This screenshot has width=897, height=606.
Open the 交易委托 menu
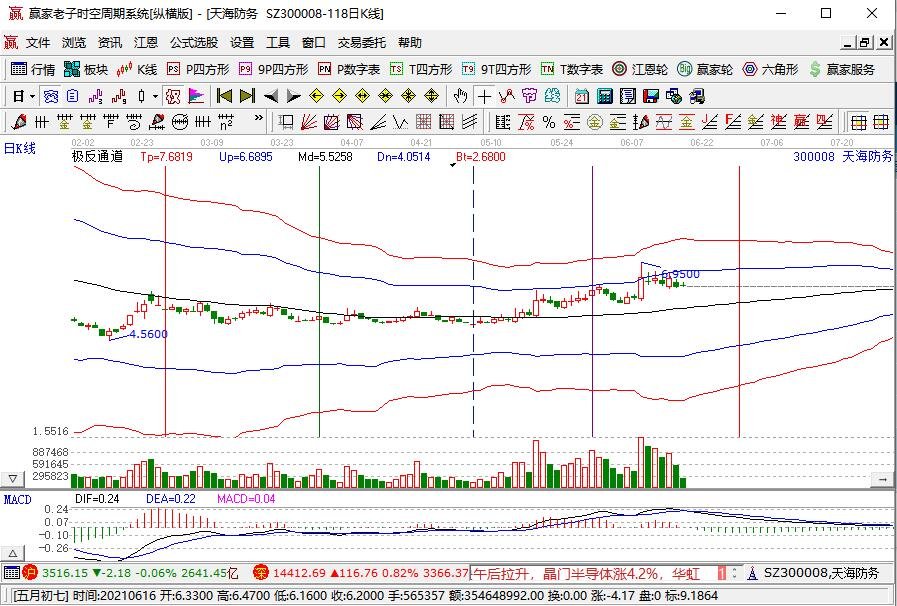tap(362, 43)
